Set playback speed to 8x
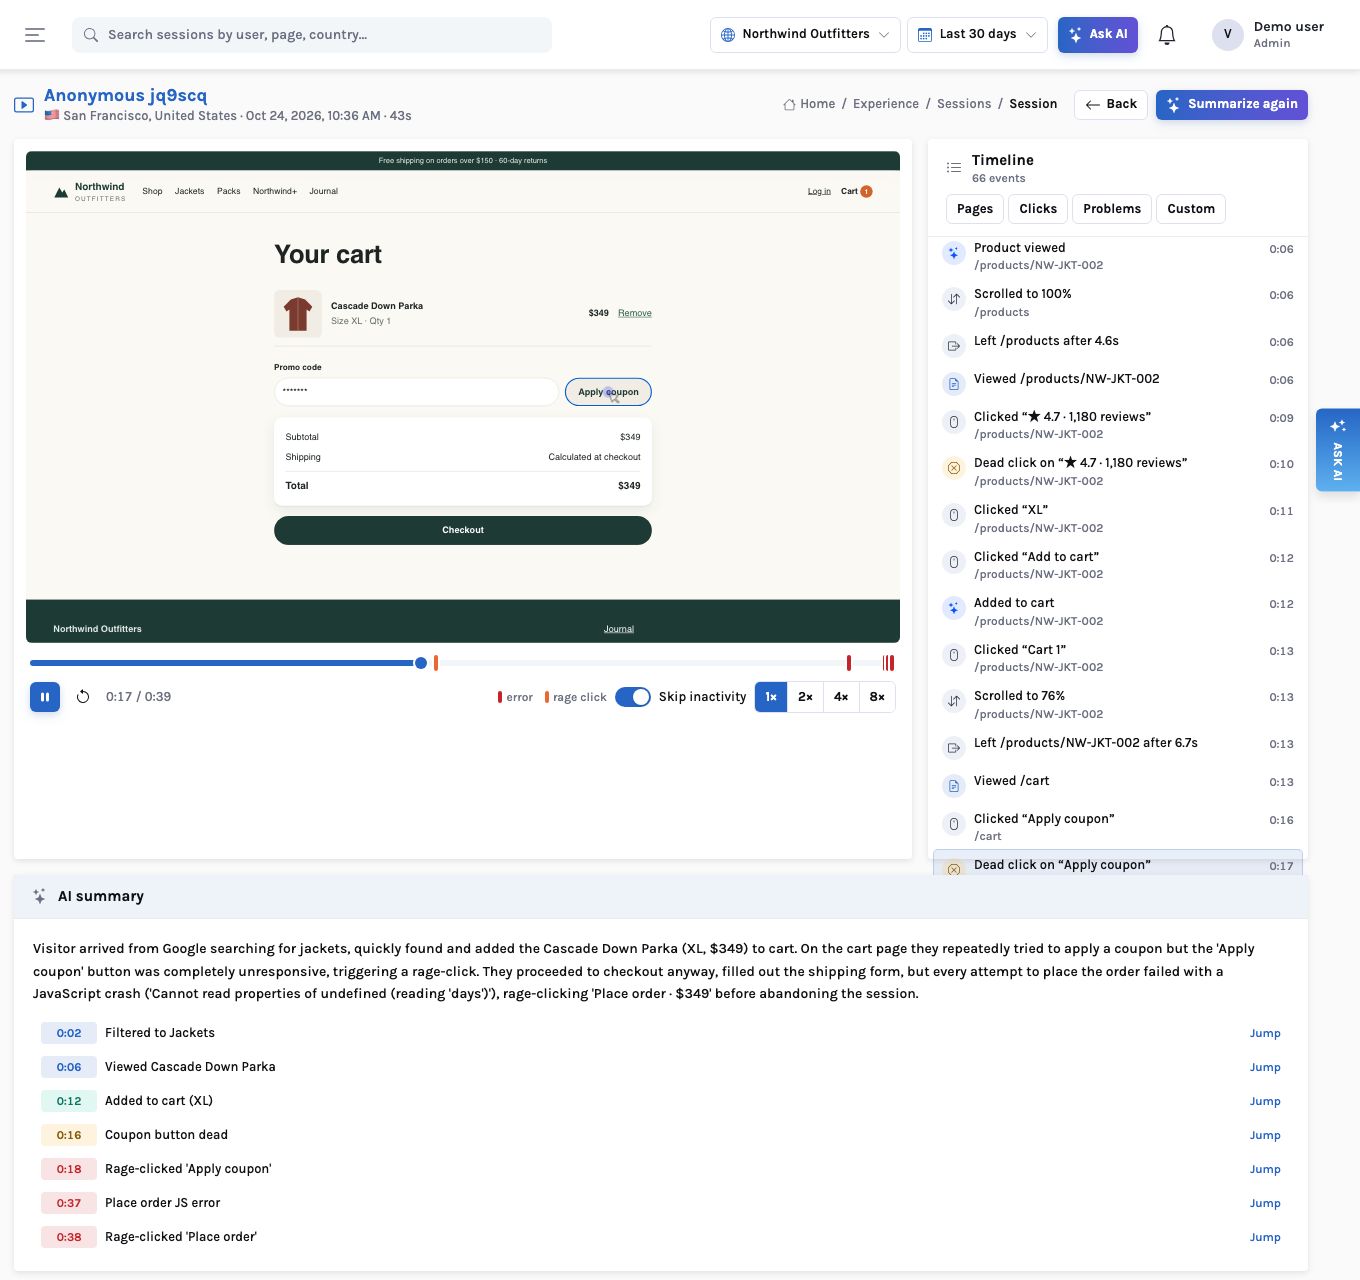Image resolution: width=1360 pixels, height=1280 pixels. [x=877, y=697]
